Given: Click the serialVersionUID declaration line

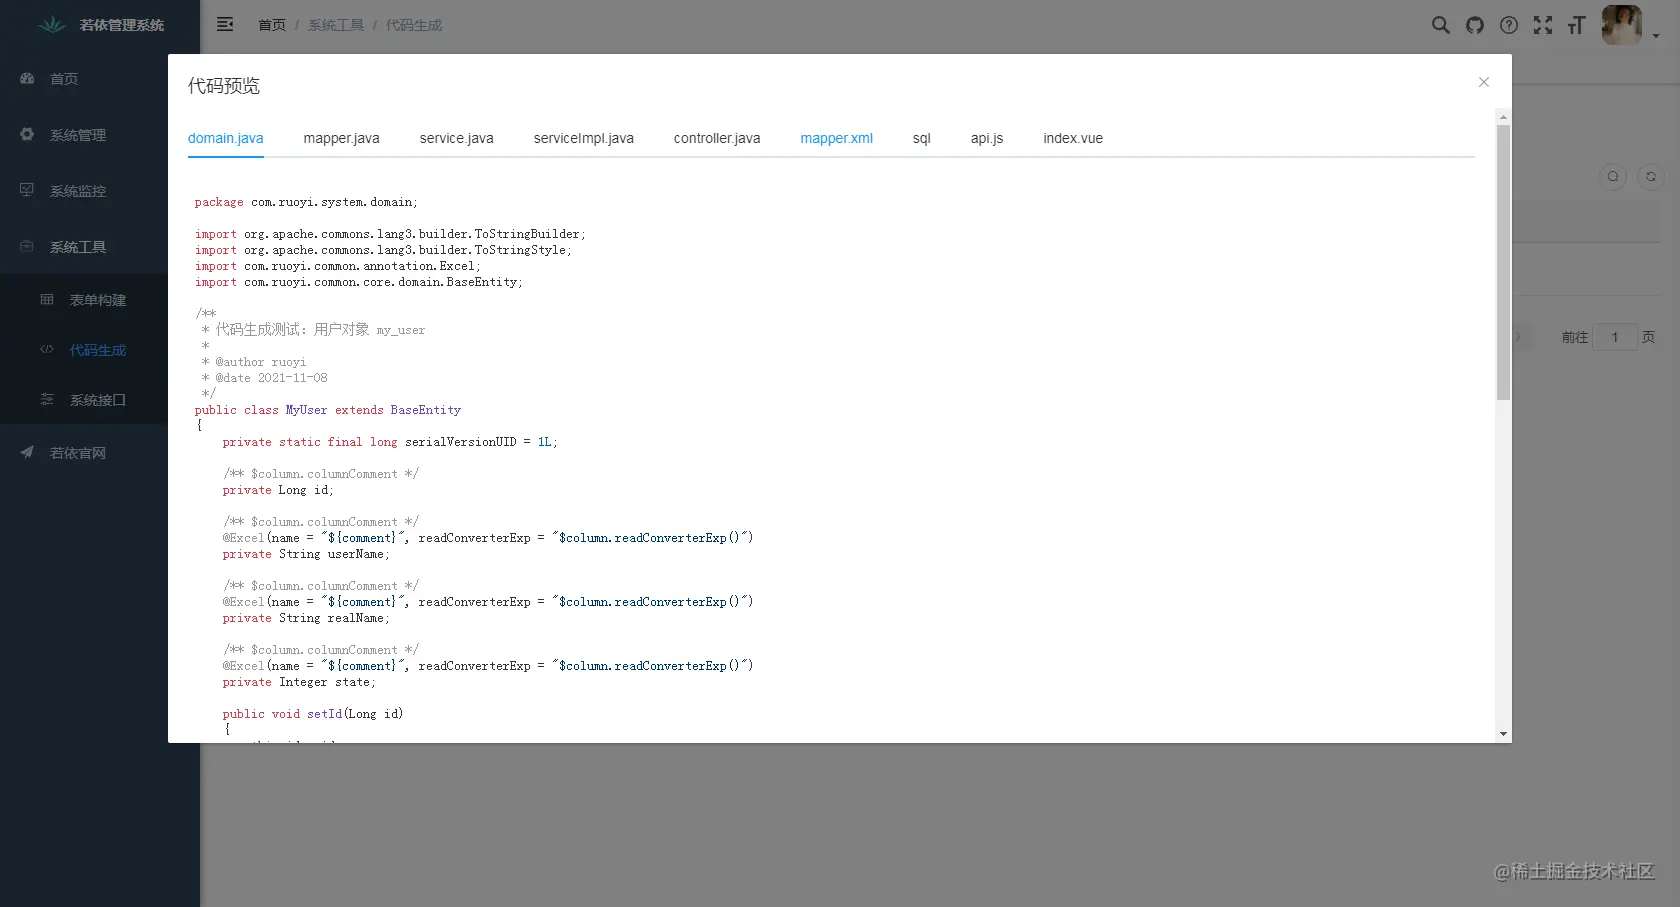Looking at the screenshot, I should [x=390, y=442].
